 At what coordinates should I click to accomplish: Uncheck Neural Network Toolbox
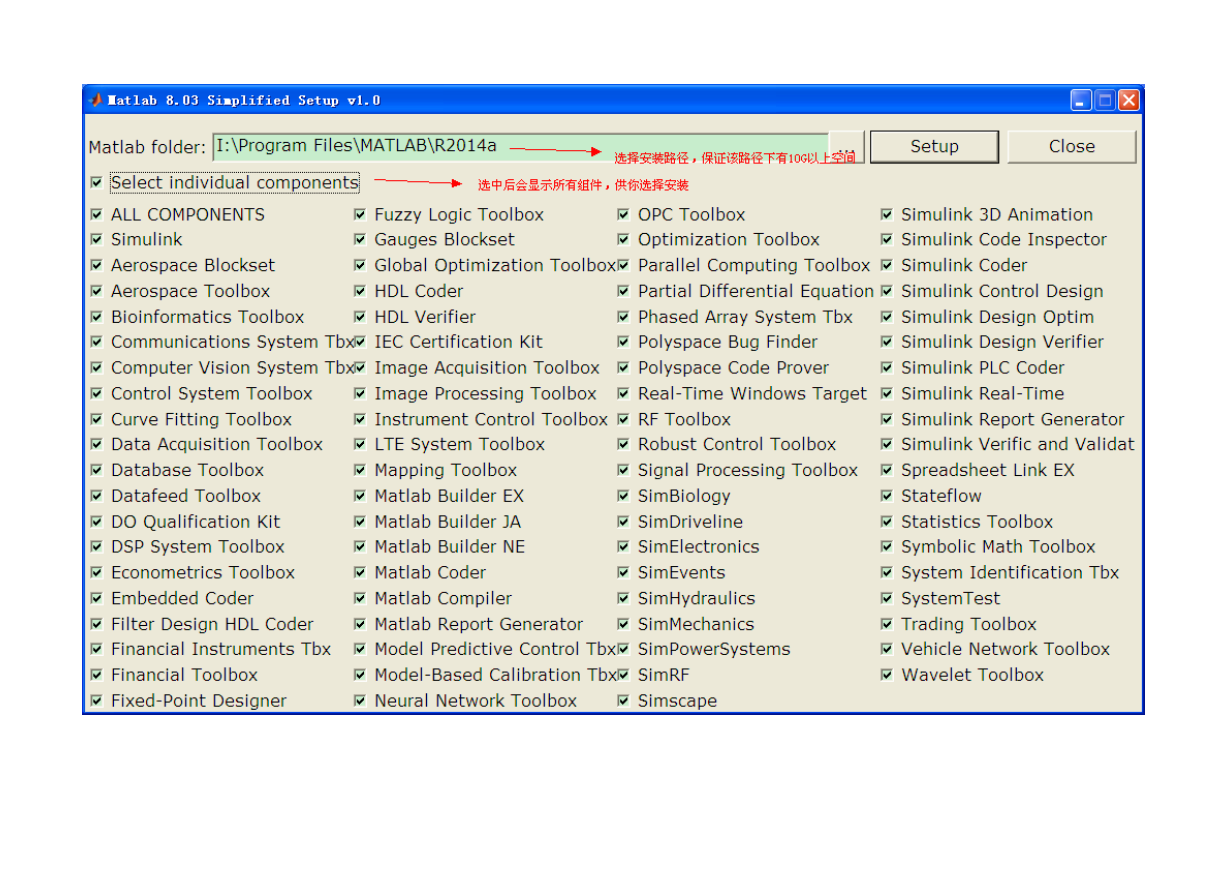360,701
